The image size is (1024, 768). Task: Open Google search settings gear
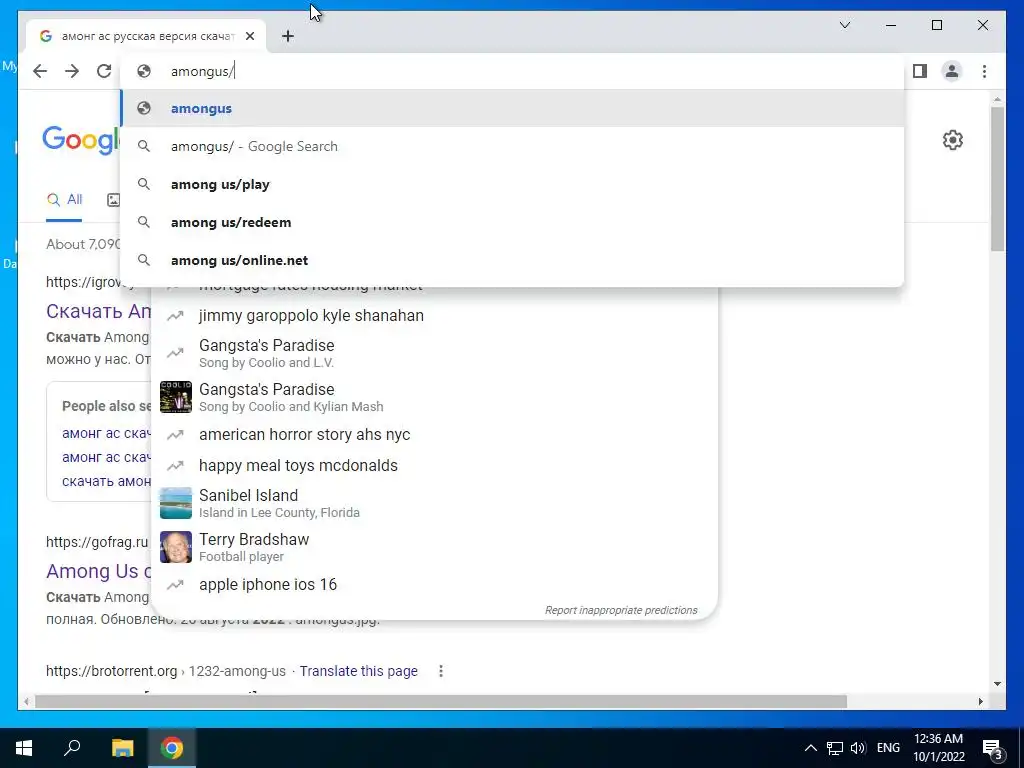pyautogui.click(x=953, y=140)
